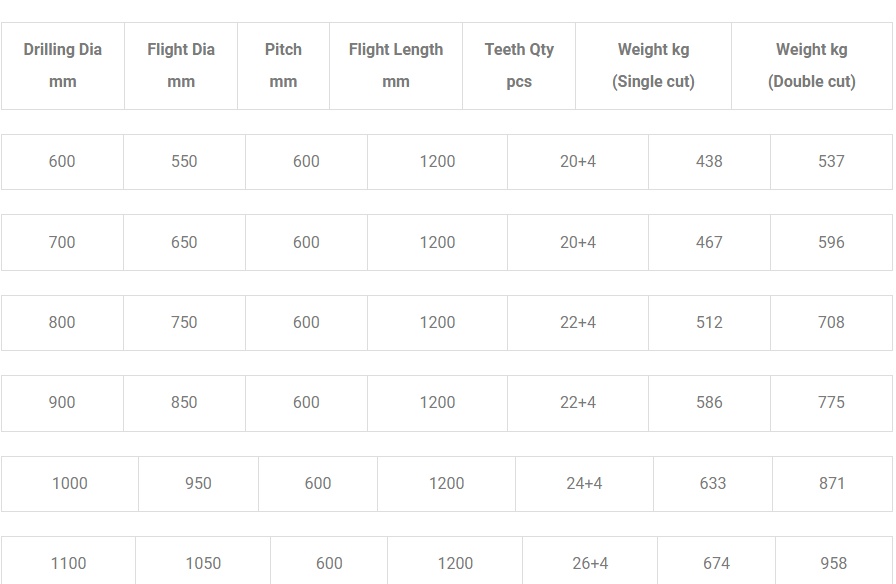Select the 871 double cut weight cell
Viewport: 896px width, 584px height.
coord(832,483)
